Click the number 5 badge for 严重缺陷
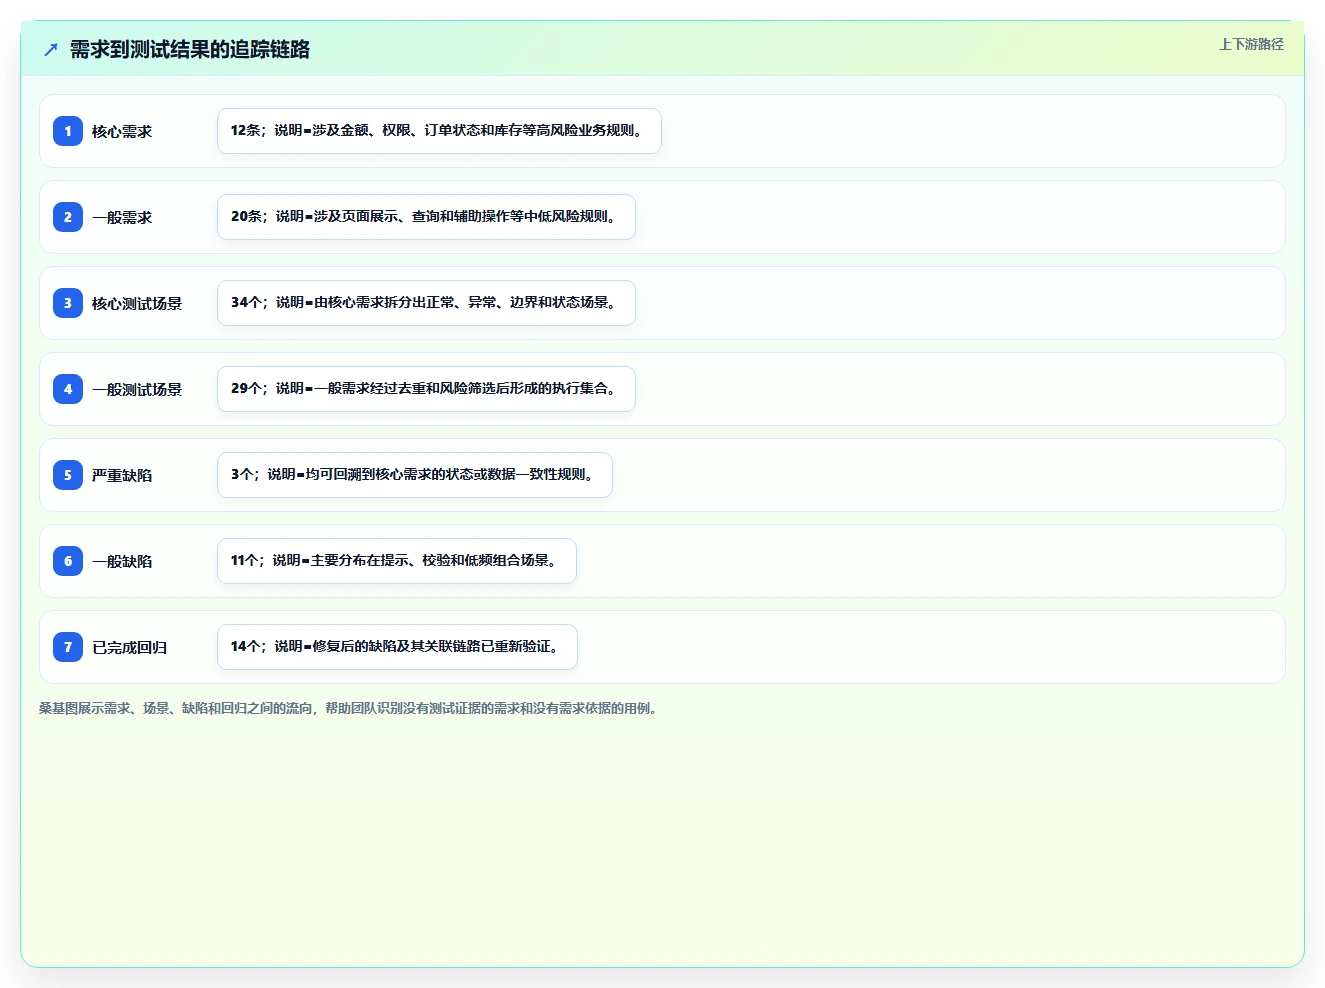1325x988 pixels. (x=68, y=475)
